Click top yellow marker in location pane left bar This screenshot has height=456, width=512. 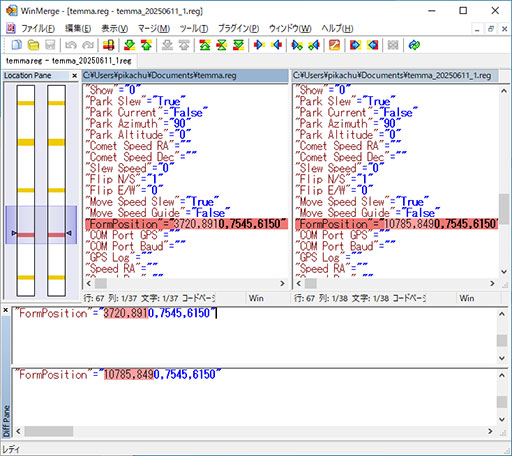tap(26, 103)
